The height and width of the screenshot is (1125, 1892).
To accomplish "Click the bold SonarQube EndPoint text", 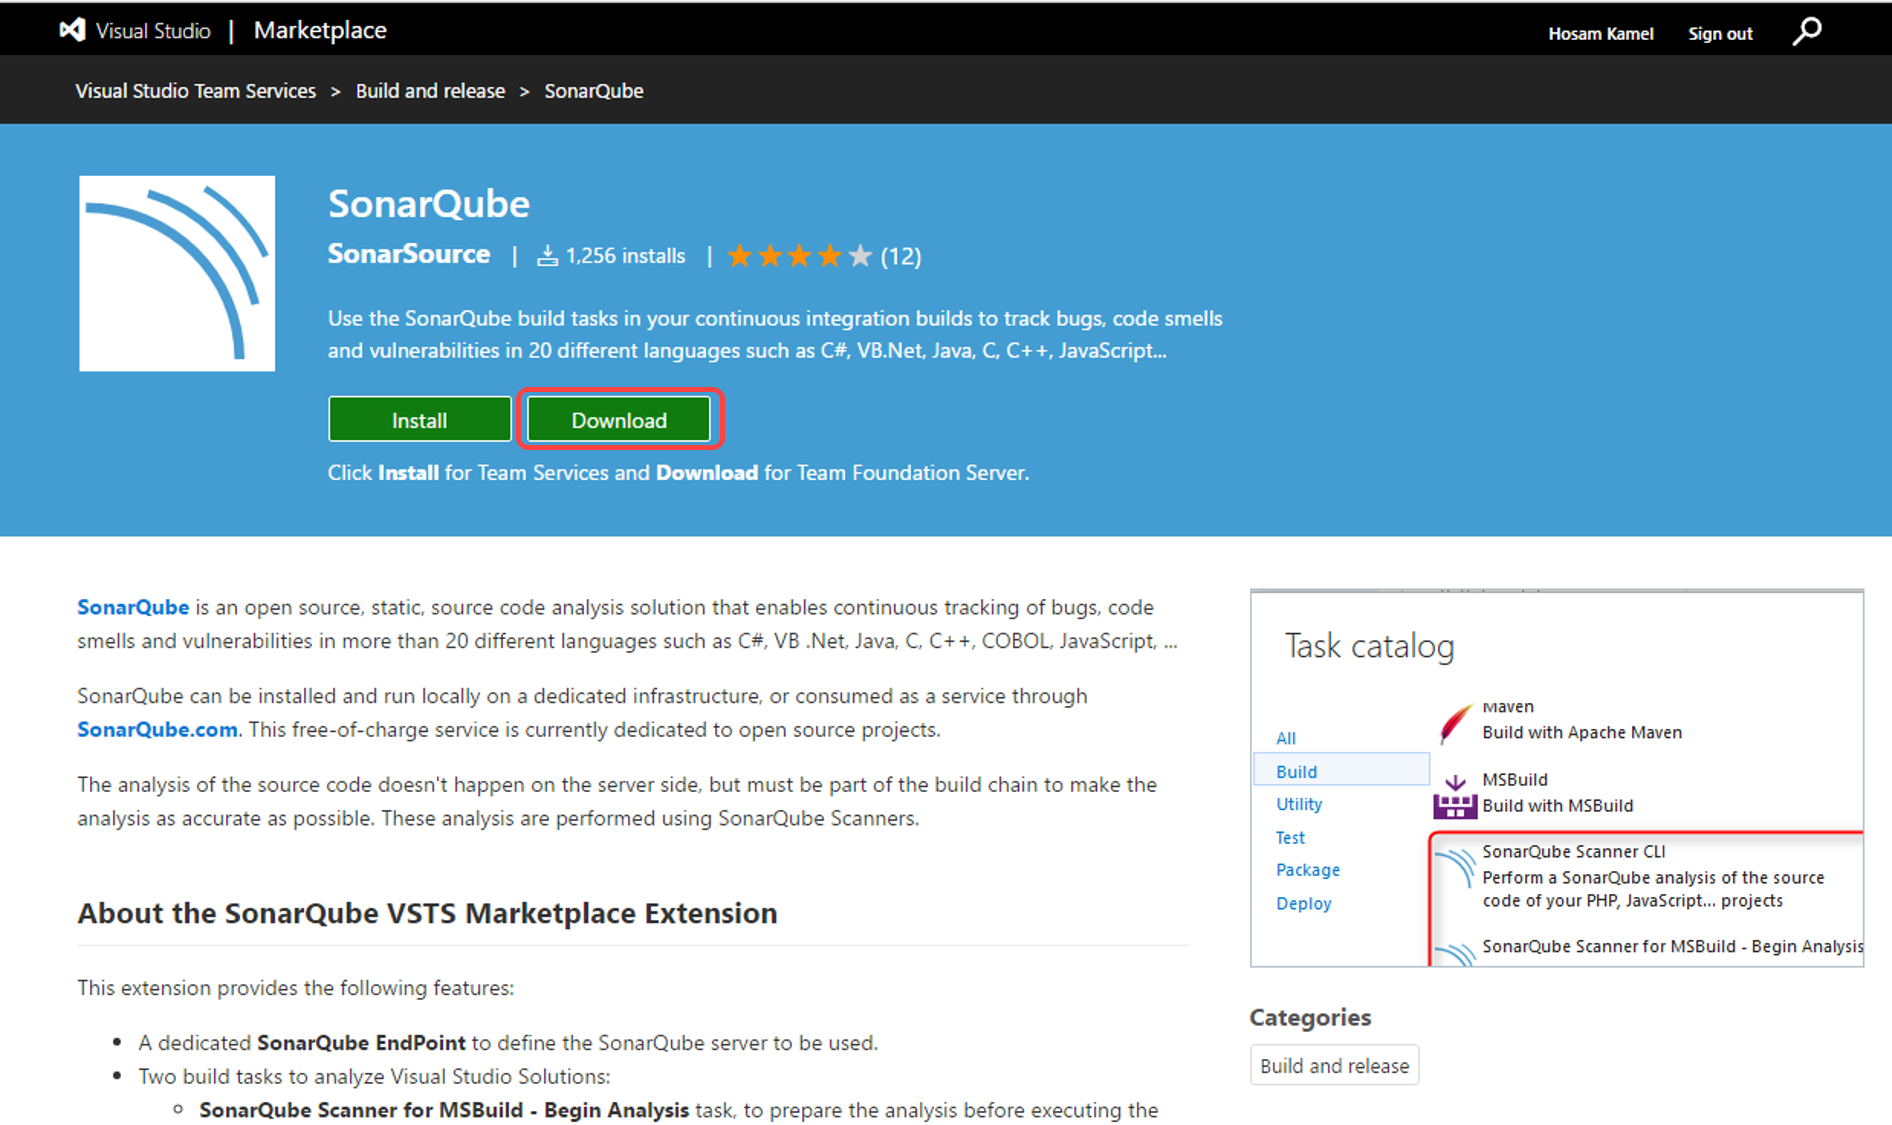I will 361,1042.
